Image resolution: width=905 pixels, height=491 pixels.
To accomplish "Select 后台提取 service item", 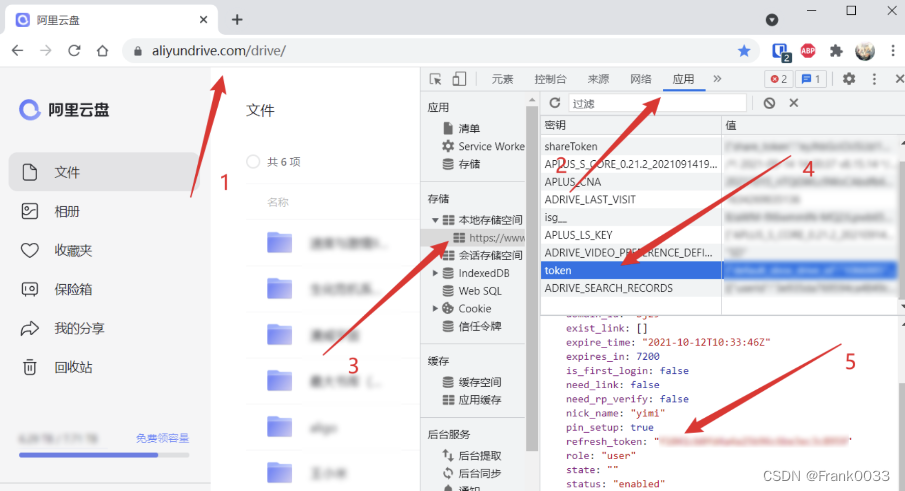I will point(472,456).
